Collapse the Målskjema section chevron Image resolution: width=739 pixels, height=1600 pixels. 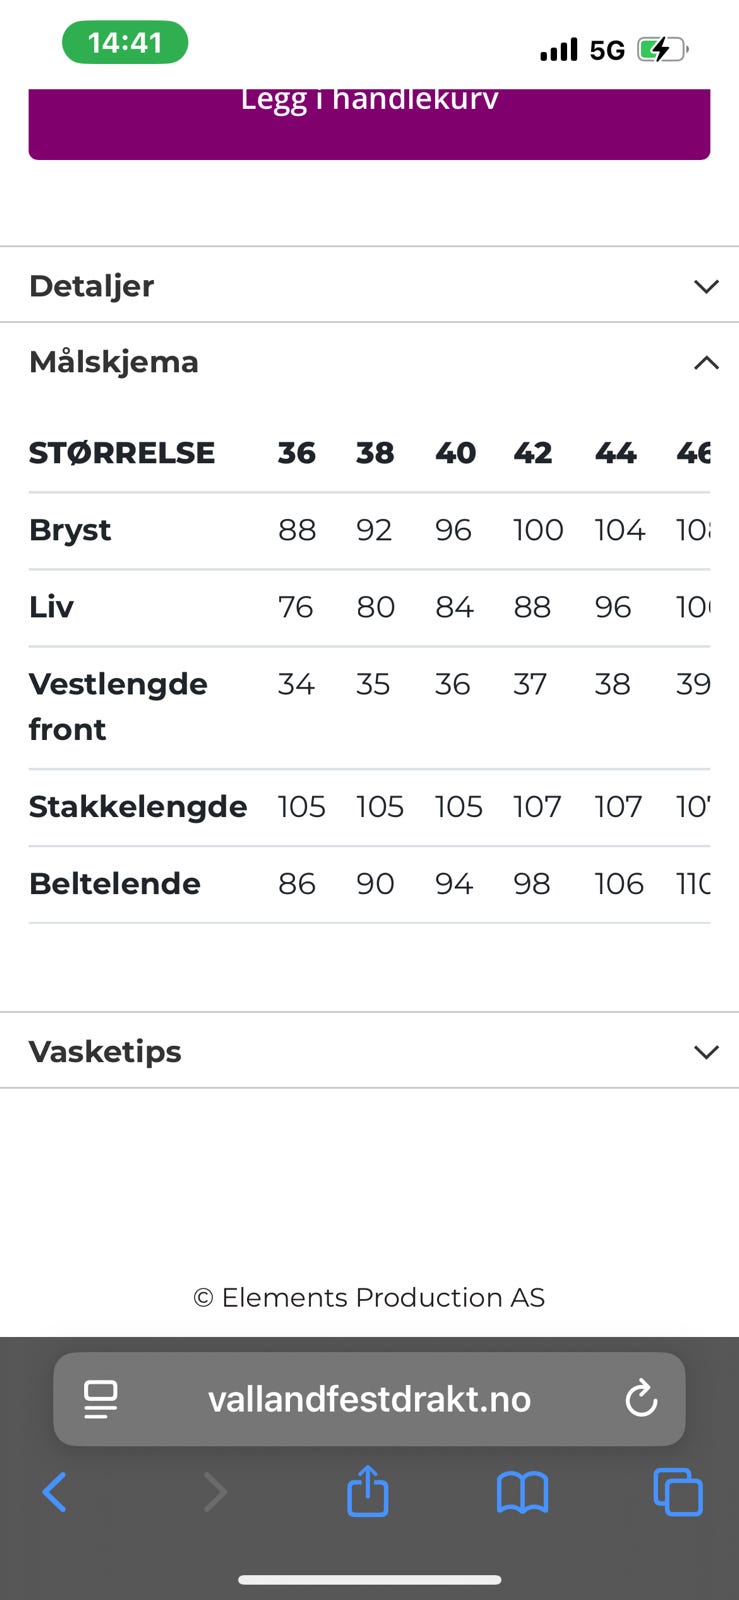pyautogui.click(x=706, y=362)
